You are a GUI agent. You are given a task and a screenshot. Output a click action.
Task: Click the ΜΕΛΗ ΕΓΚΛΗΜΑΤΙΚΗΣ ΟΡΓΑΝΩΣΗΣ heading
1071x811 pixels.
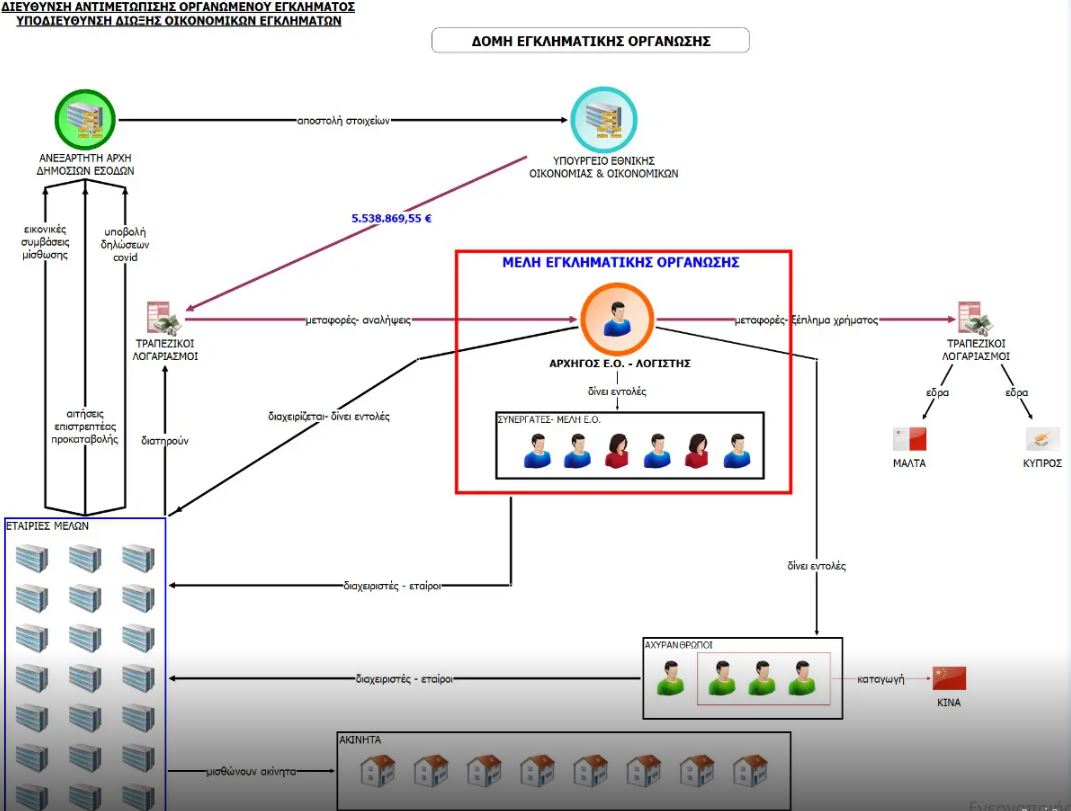[x=620, y=263]
